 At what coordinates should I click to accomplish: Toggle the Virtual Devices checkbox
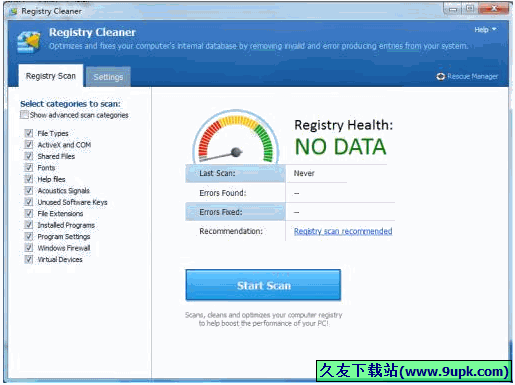(x=29, y=259)
